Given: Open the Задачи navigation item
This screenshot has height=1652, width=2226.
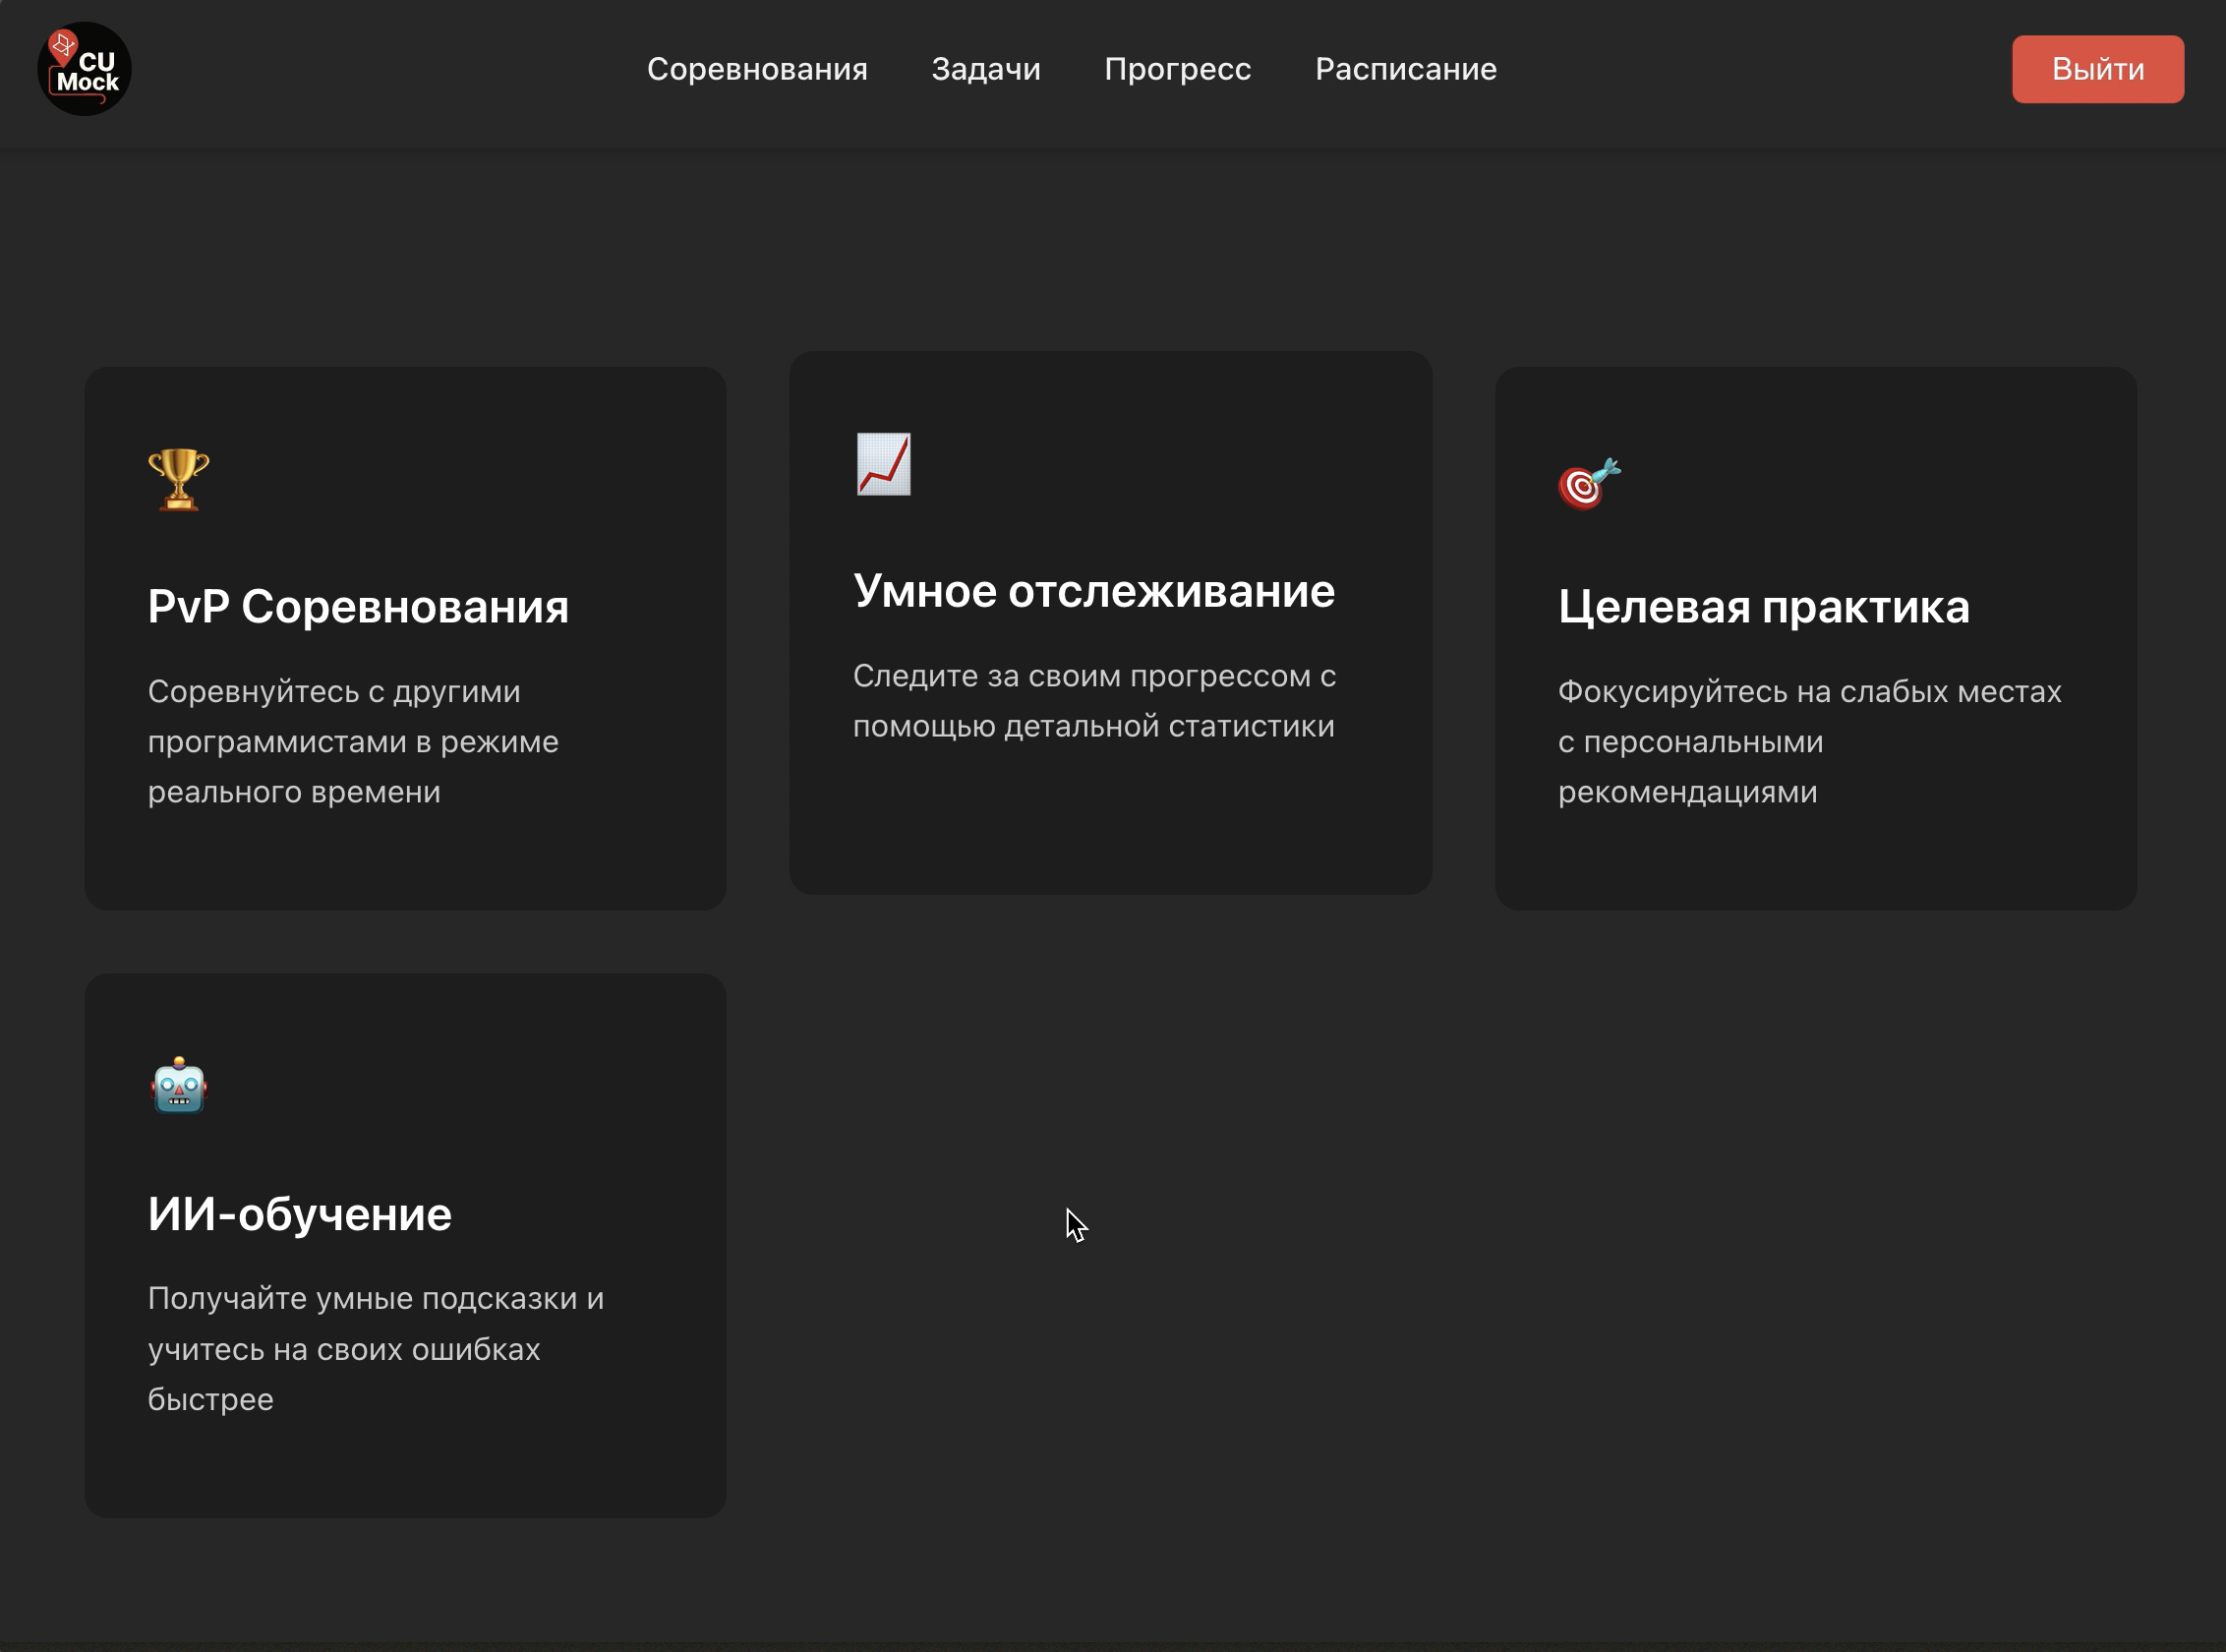Looking at the screenshot, I should (986, 68).
